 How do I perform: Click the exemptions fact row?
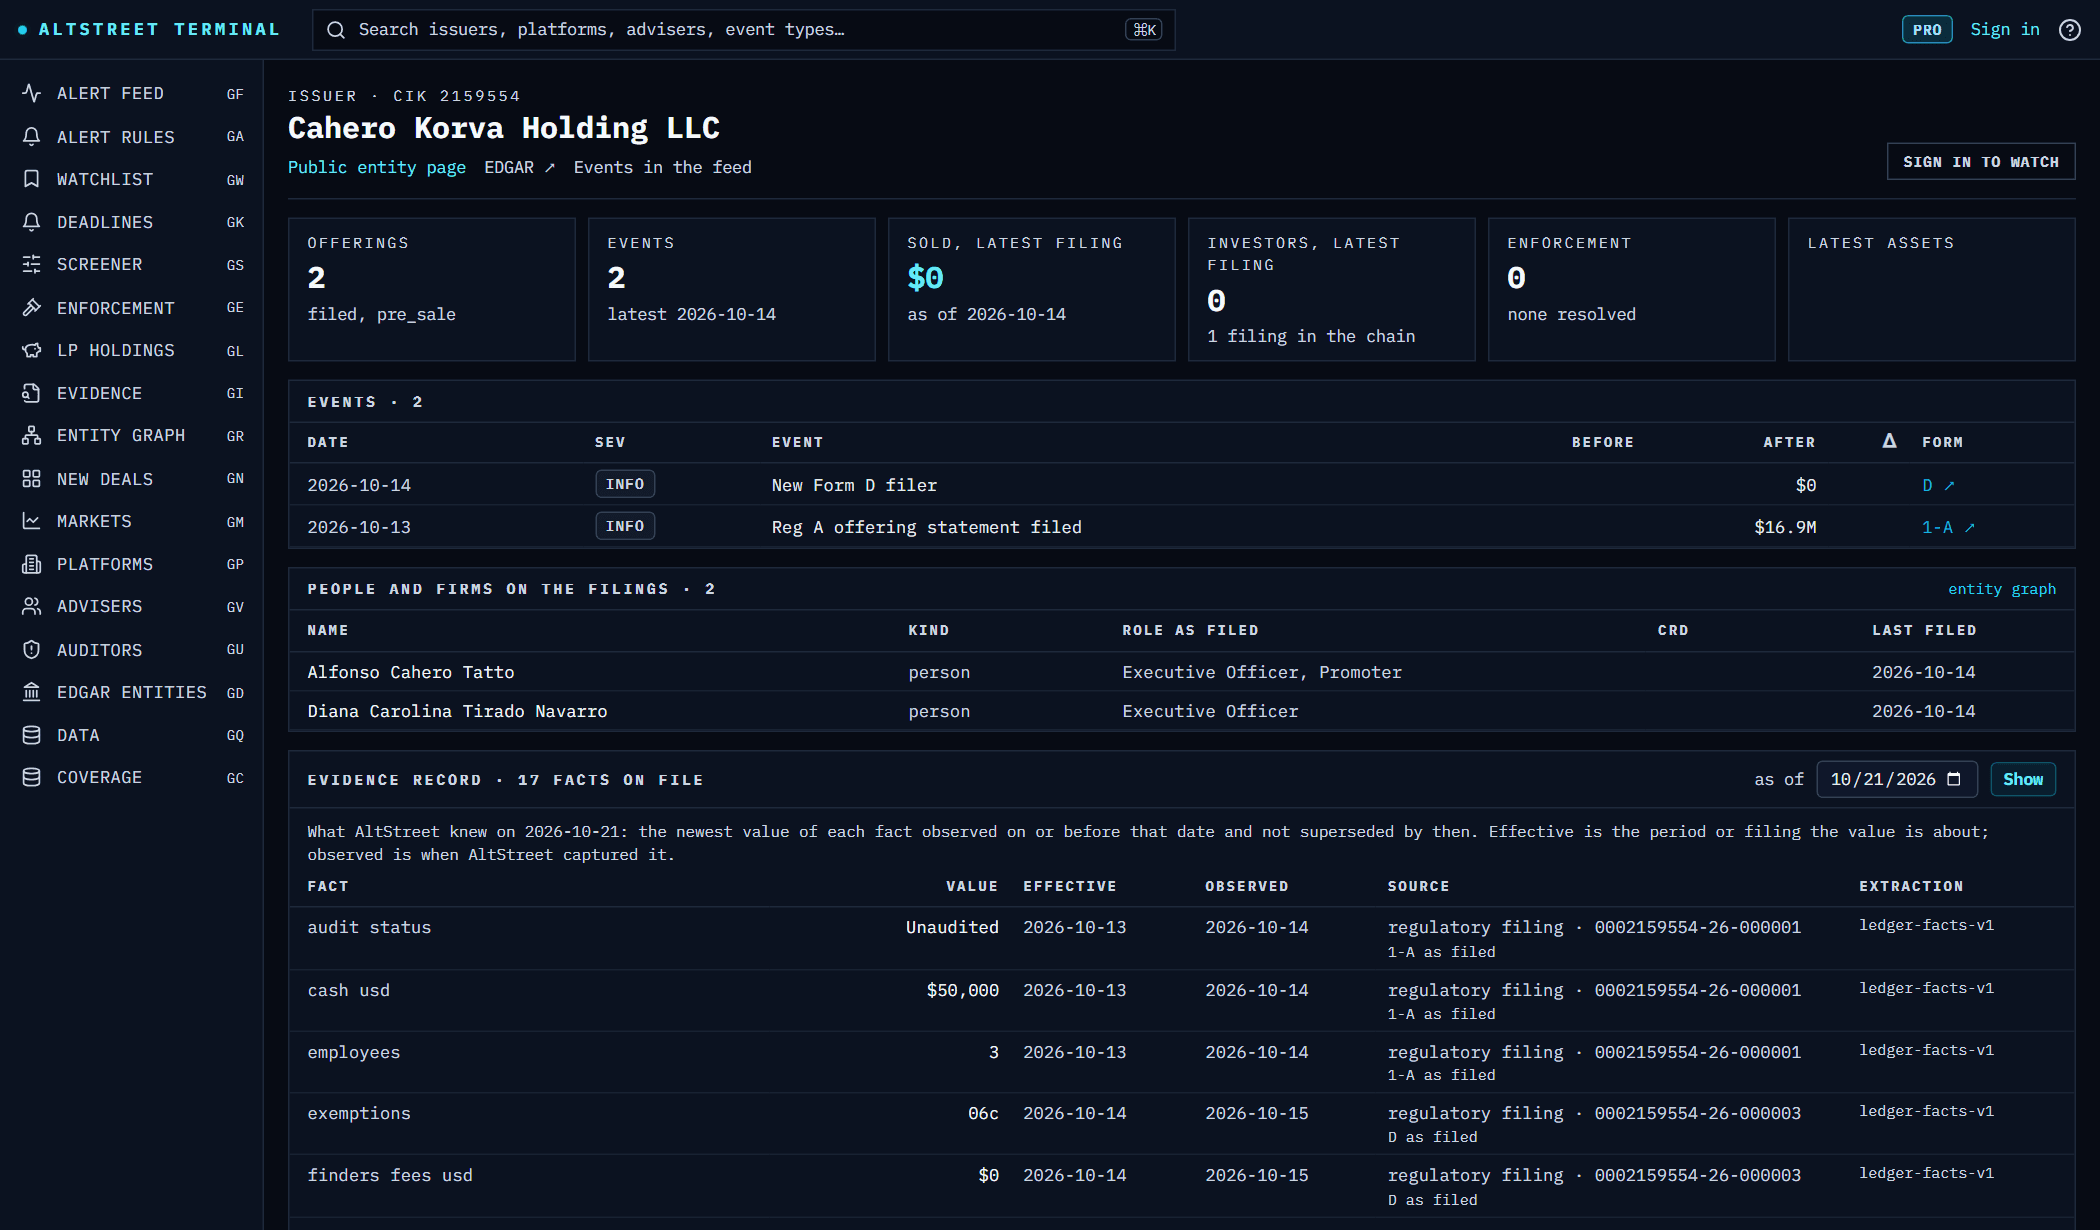pyautogui.click(x=1181, y=1124)
